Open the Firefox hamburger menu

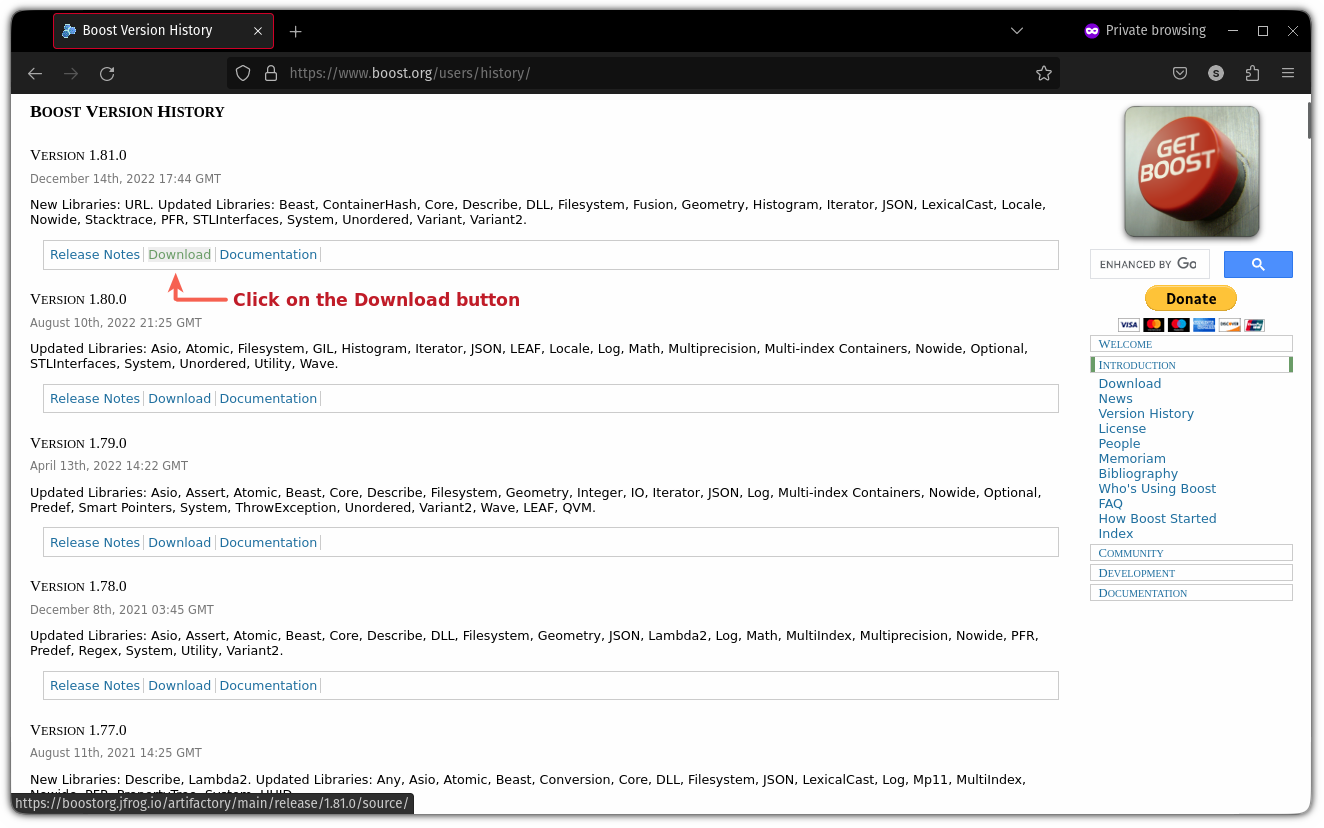(1288, 73)
